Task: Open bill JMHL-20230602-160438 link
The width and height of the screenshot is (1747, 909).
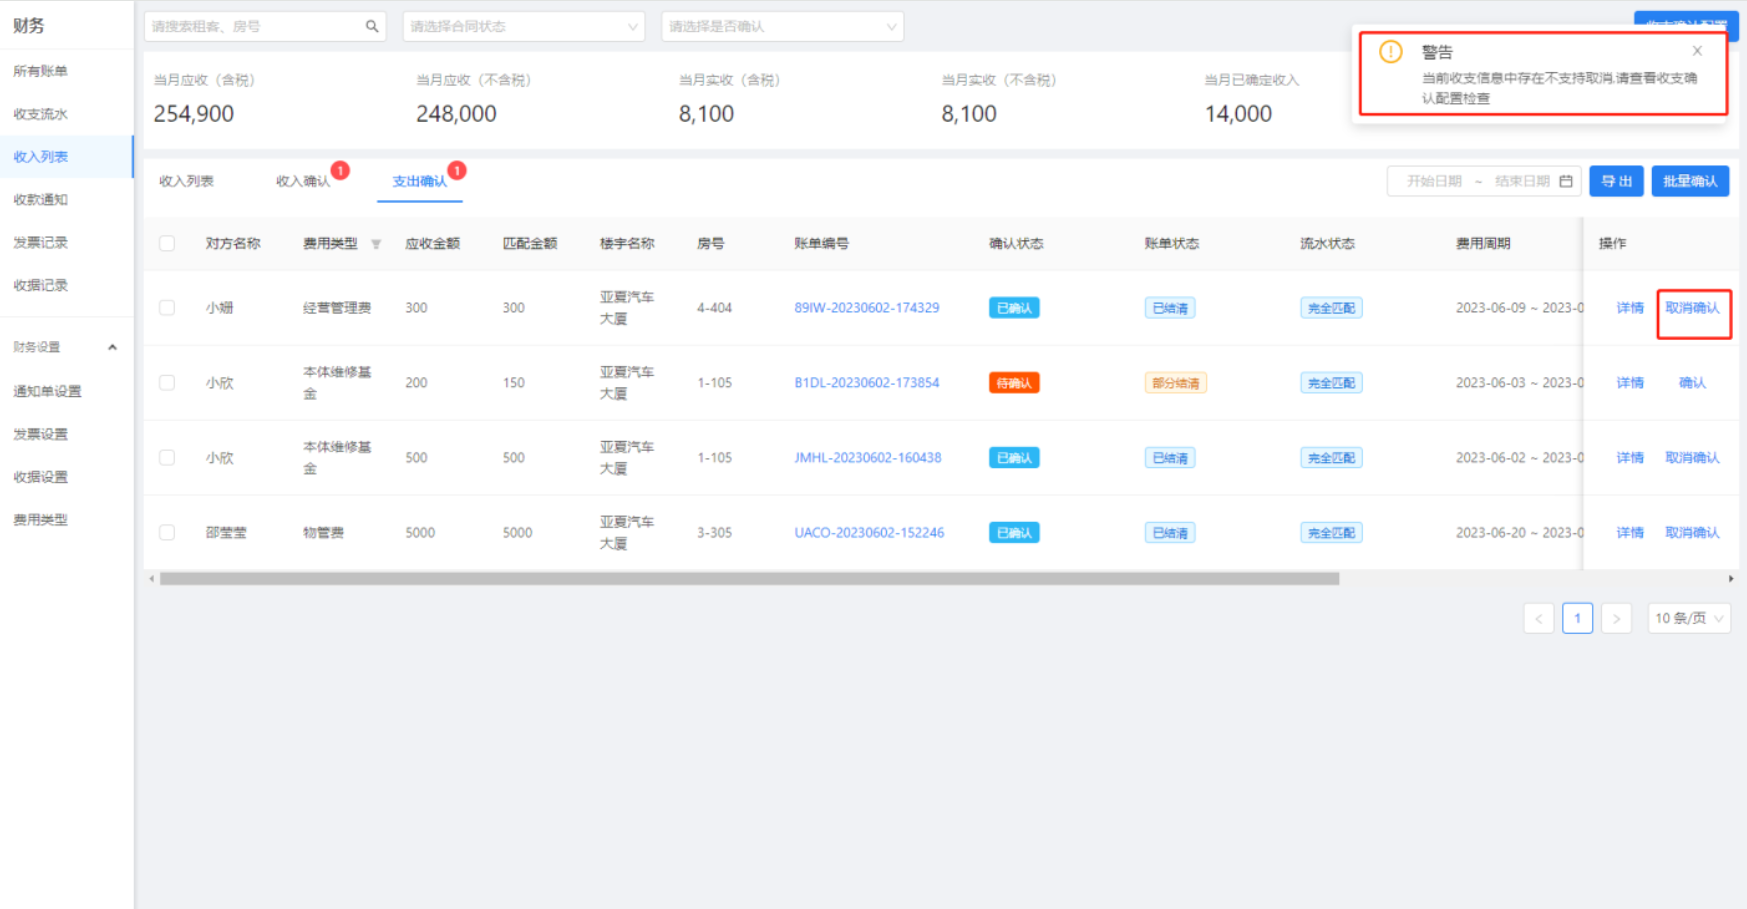Action: coord(868,458)
